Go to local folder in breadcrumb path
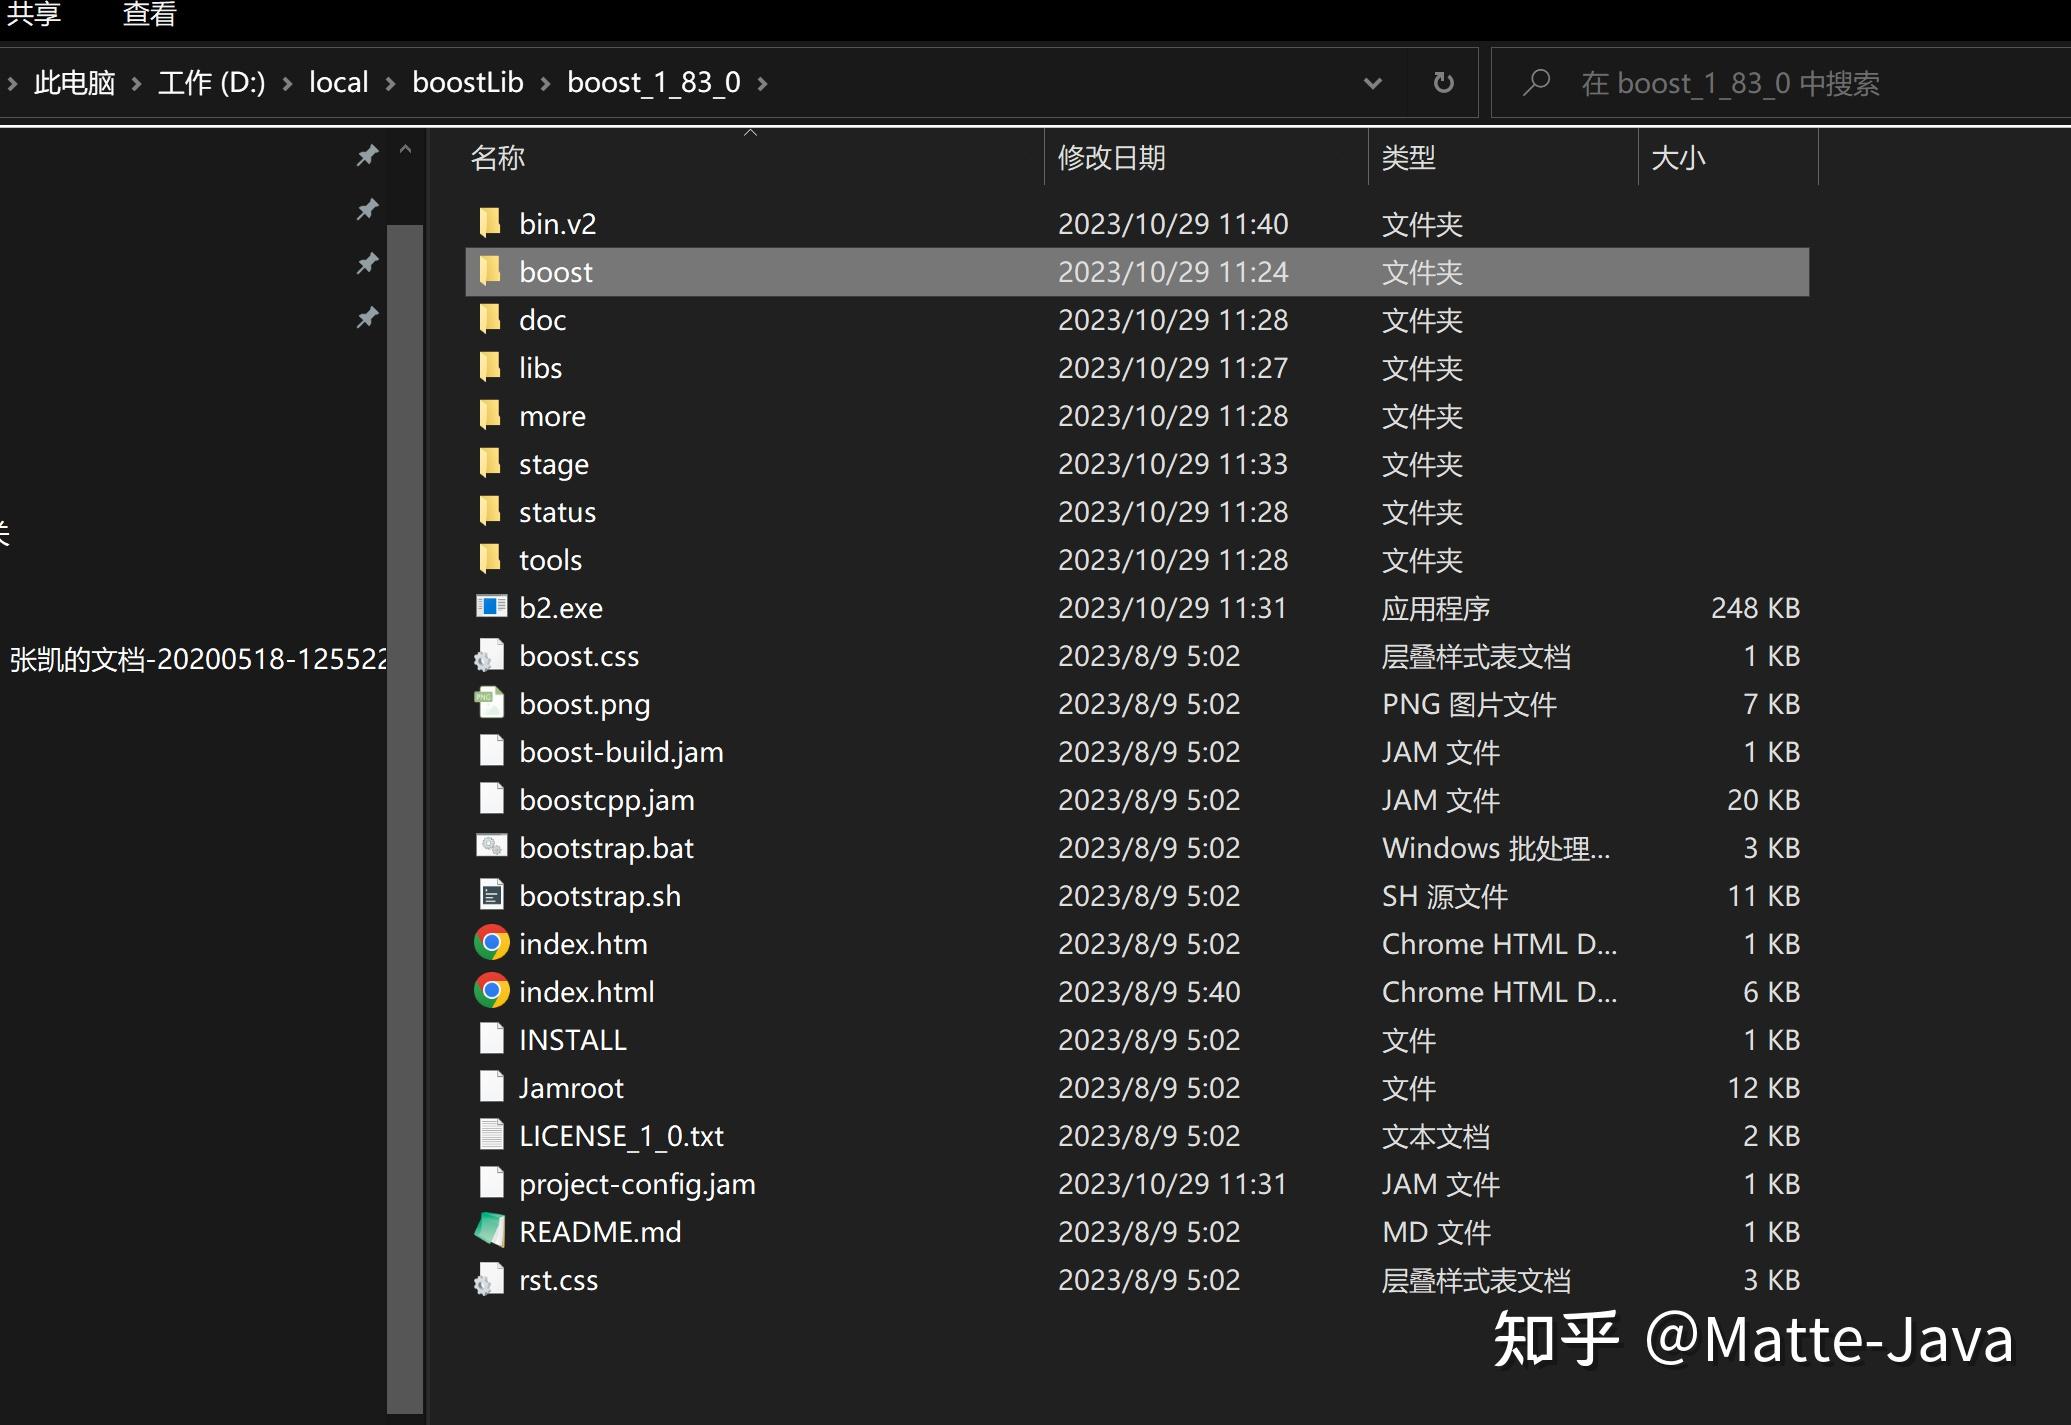This screenshot has height=1425, width=2071. tap(338, 82)
